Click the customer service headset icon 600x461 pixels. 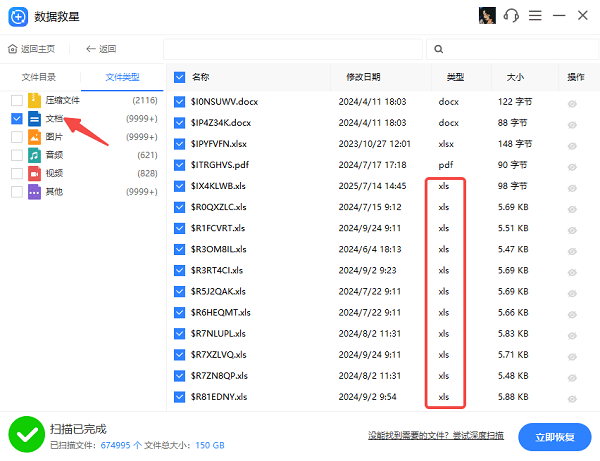click(512, 16)
